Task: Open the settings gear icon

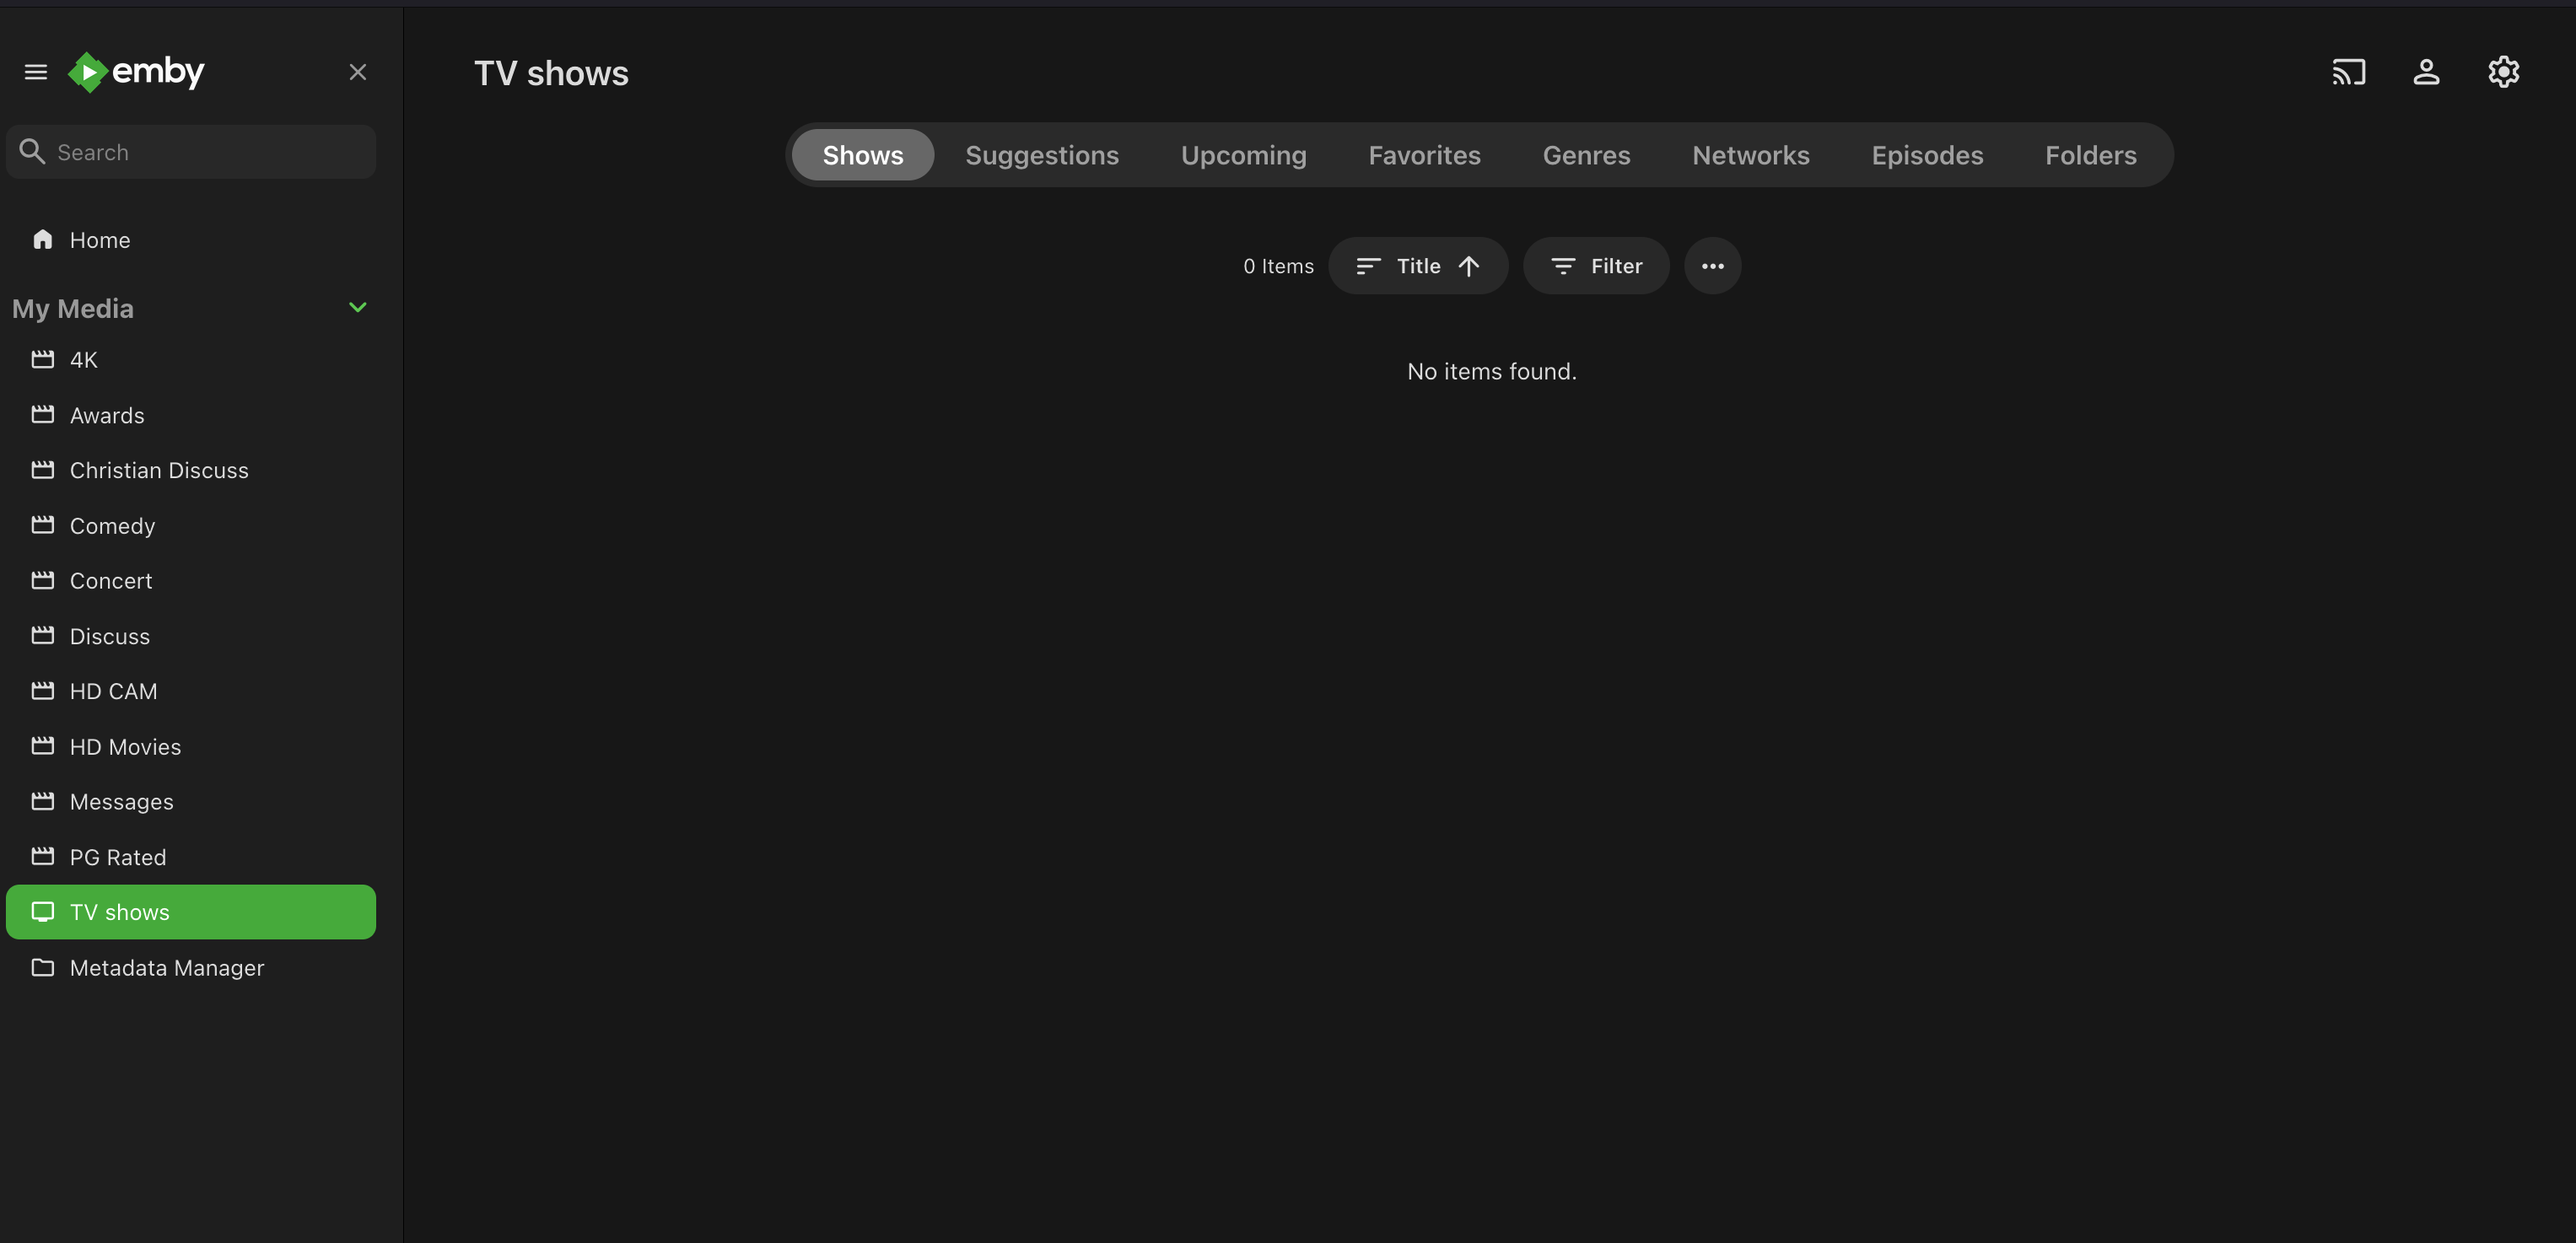Action: click(2503, 72)
